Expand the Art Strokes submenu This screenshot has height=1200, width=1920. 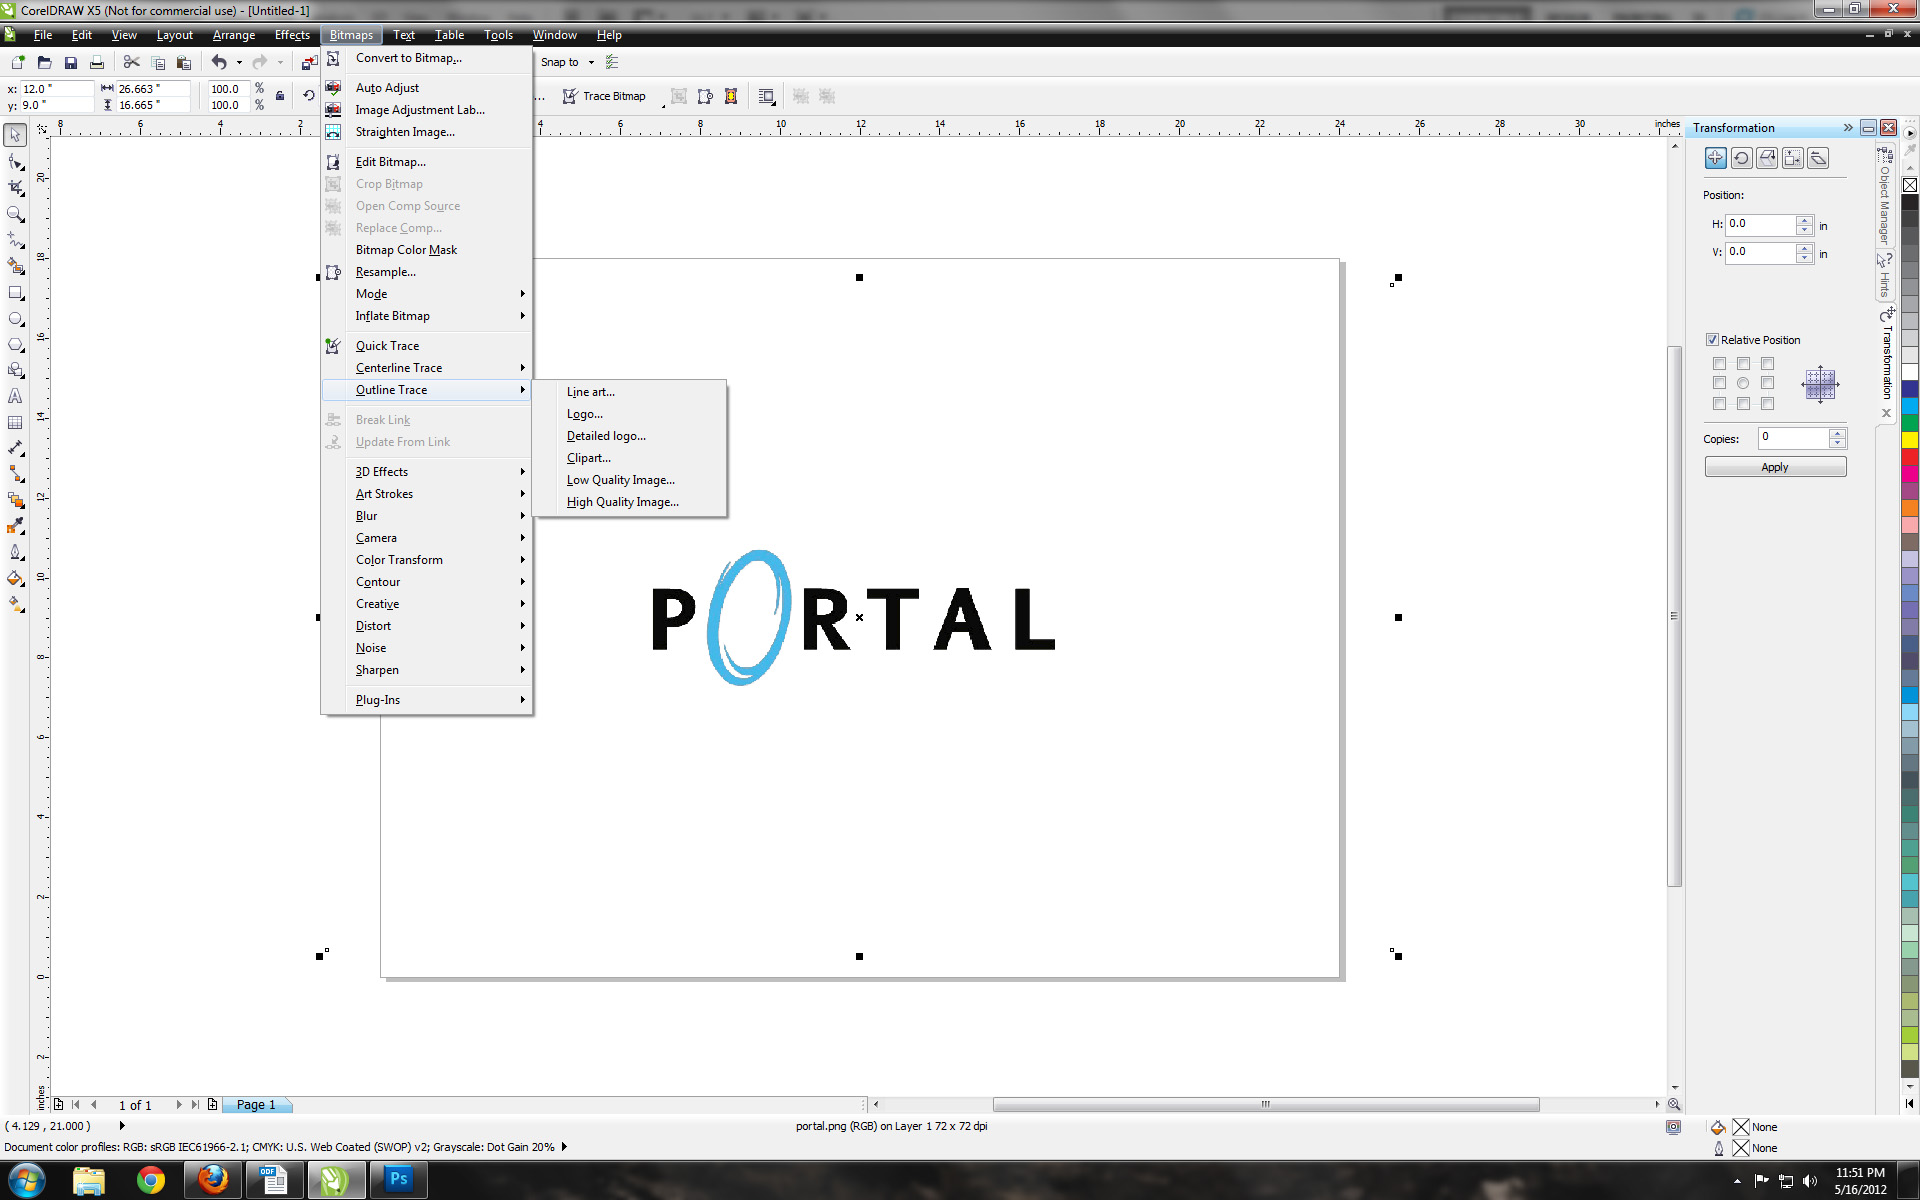coord(427,494)
